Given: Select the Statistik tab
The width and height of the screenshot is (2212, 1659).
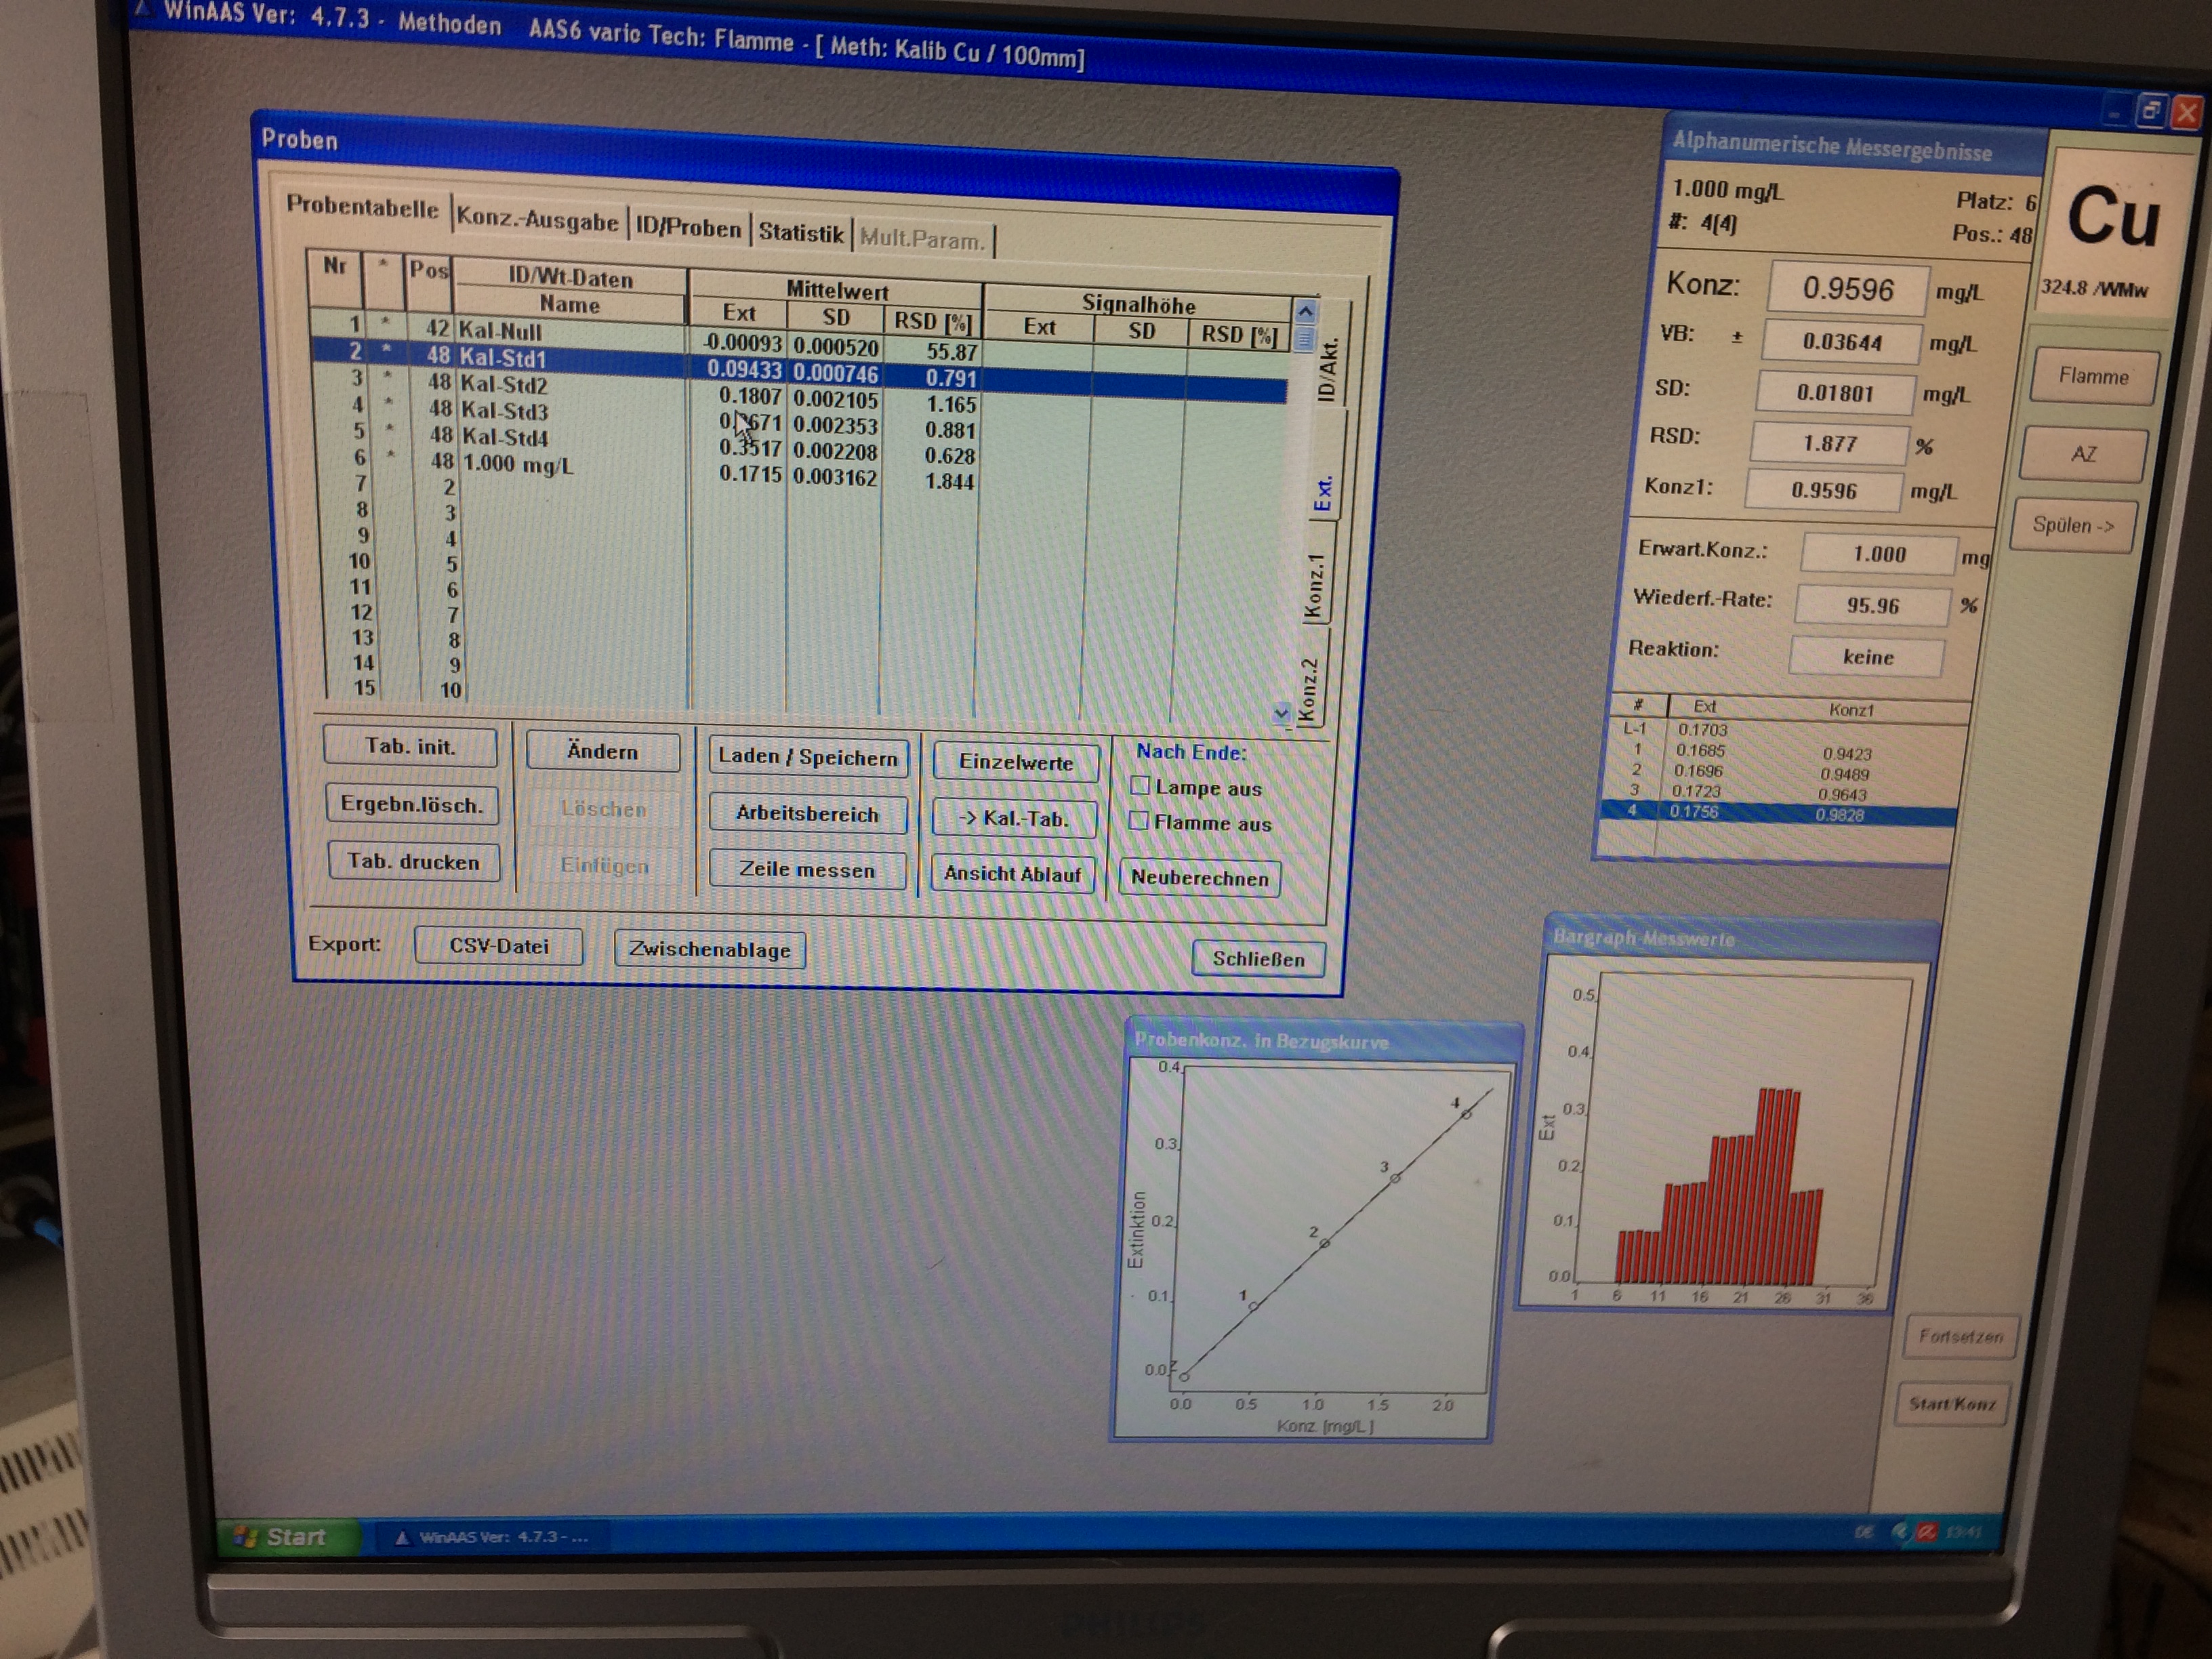Looking at the screenshot, I should click(x=800, y=233).
